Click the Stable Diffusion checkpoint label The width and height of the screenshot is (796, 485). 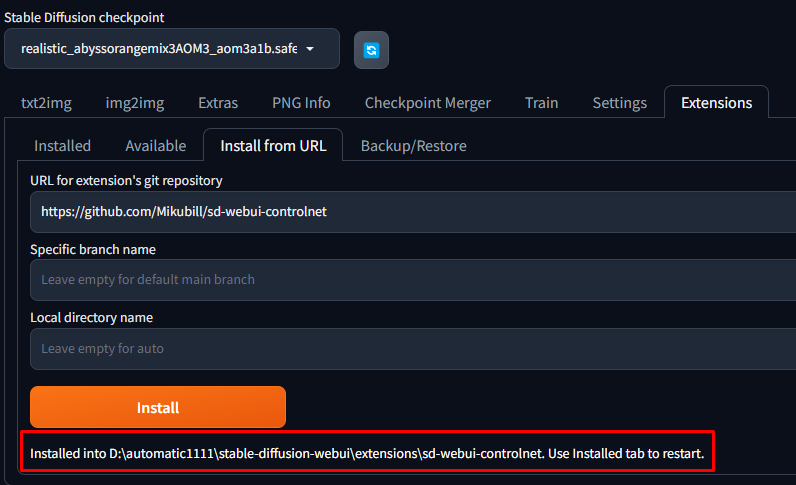pyautogui.click(x=84, y=17)
